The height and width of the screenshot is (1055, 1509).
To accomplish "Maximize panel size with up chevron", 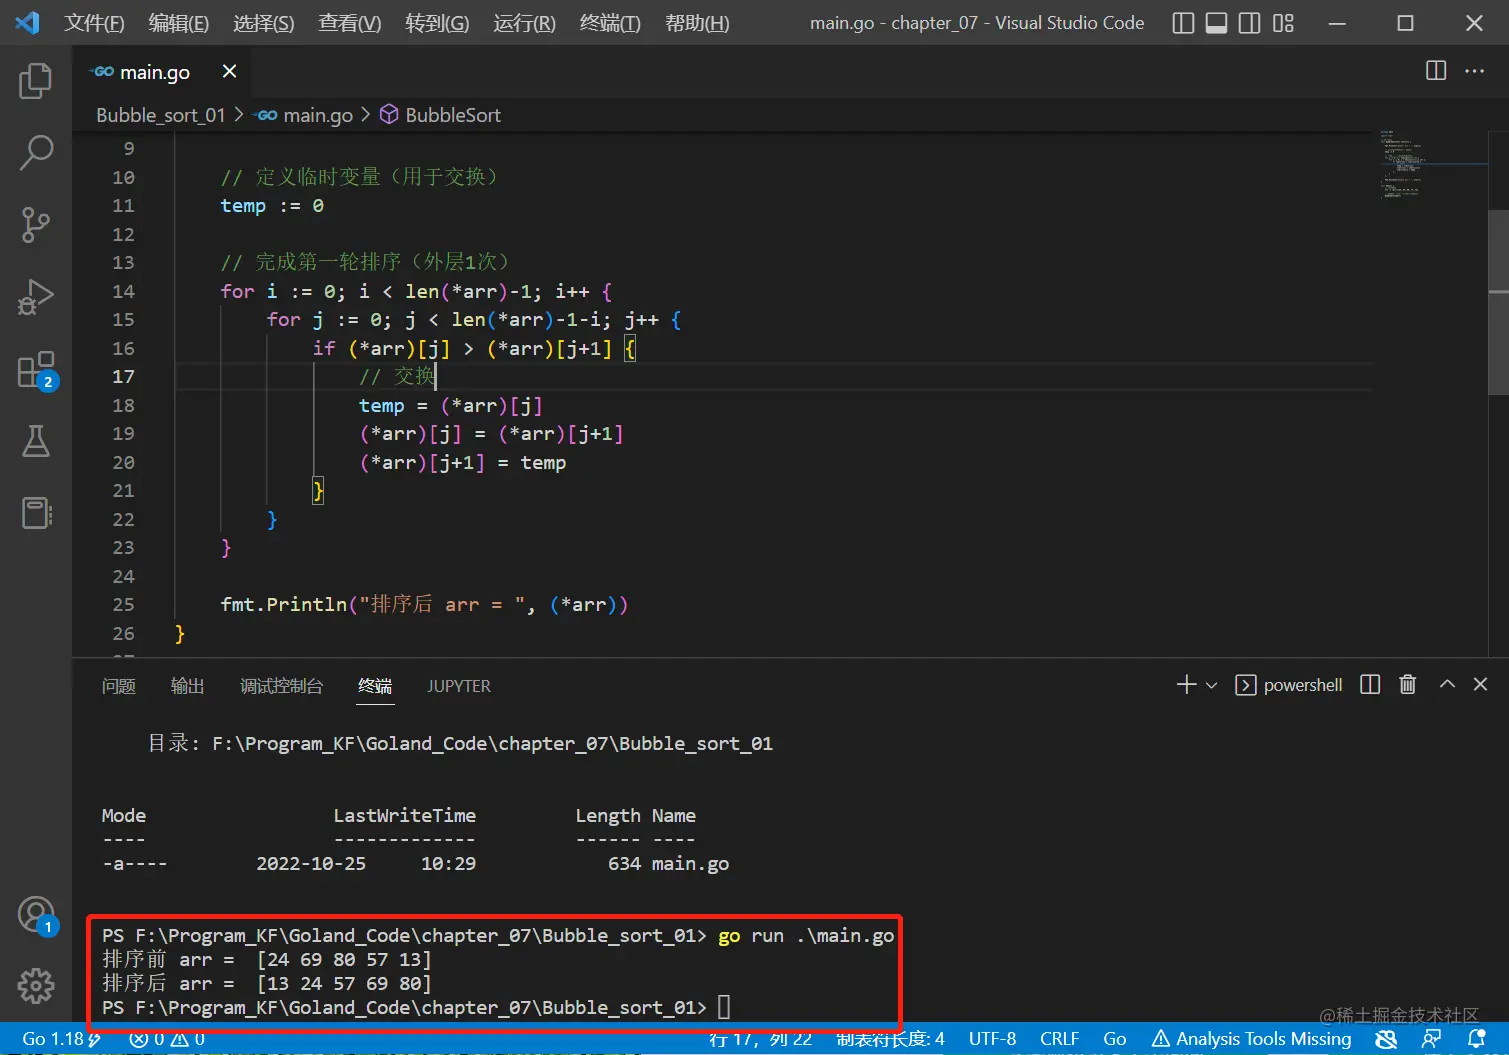I will [x=1447, y=685].
